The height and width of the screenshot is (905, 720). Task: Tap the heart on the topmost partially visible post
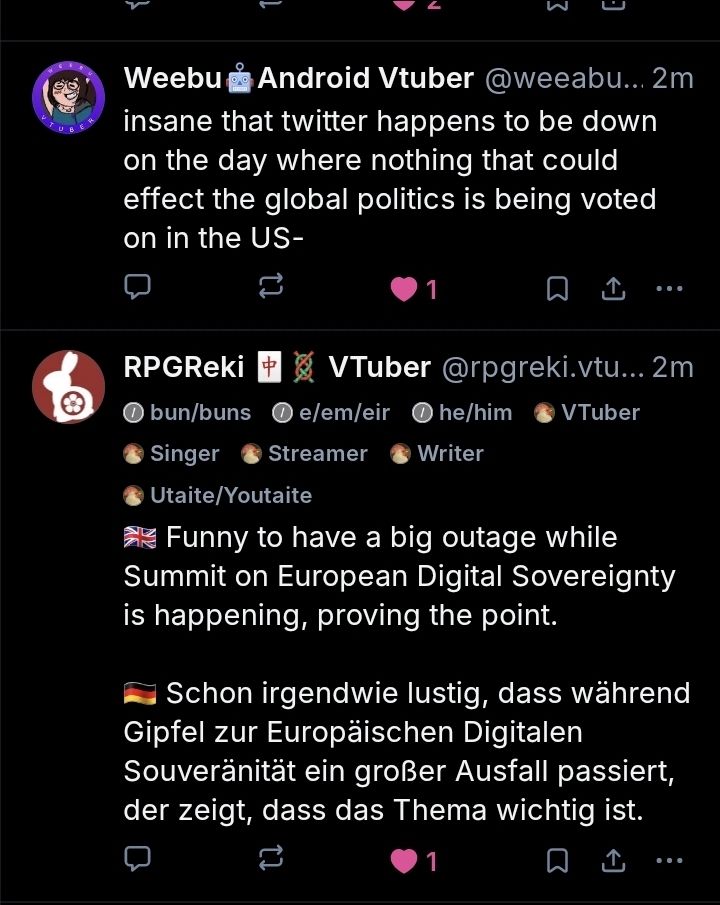404,5
